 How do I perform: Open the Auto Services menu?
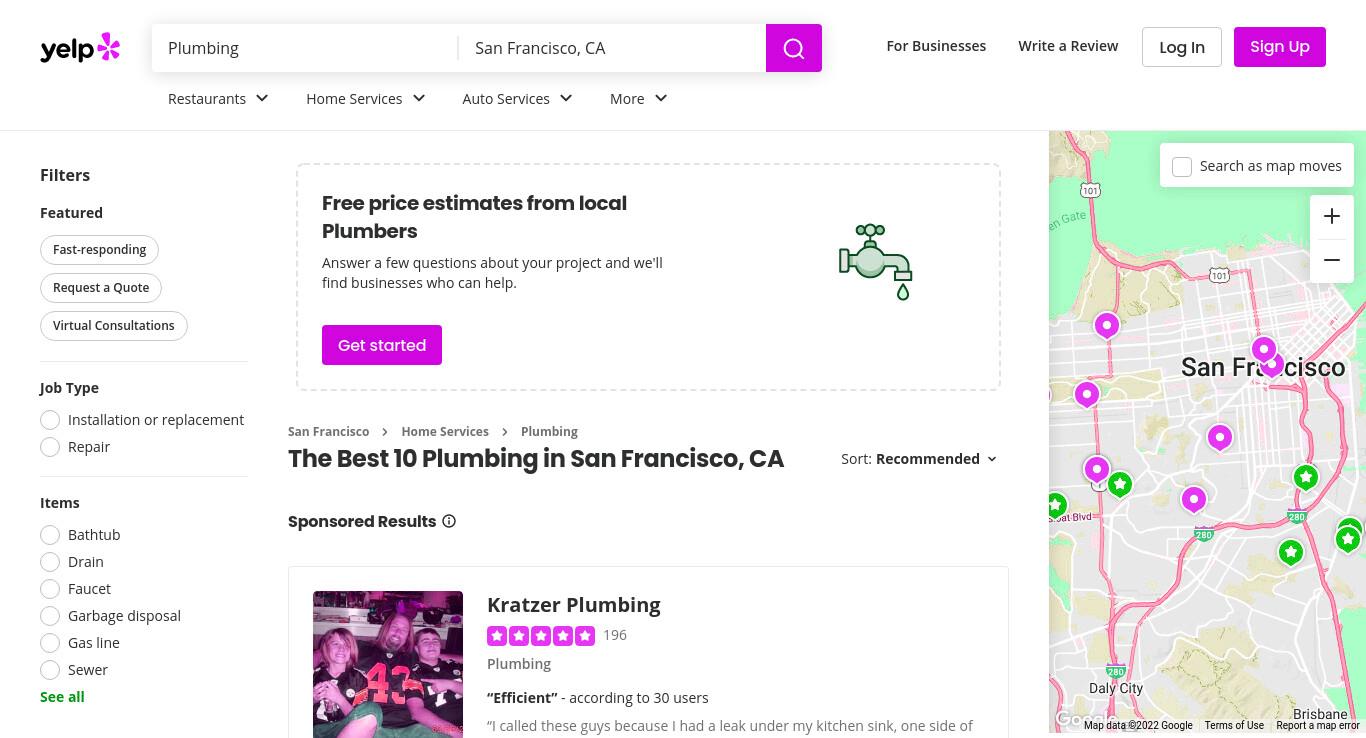(517, 98)
